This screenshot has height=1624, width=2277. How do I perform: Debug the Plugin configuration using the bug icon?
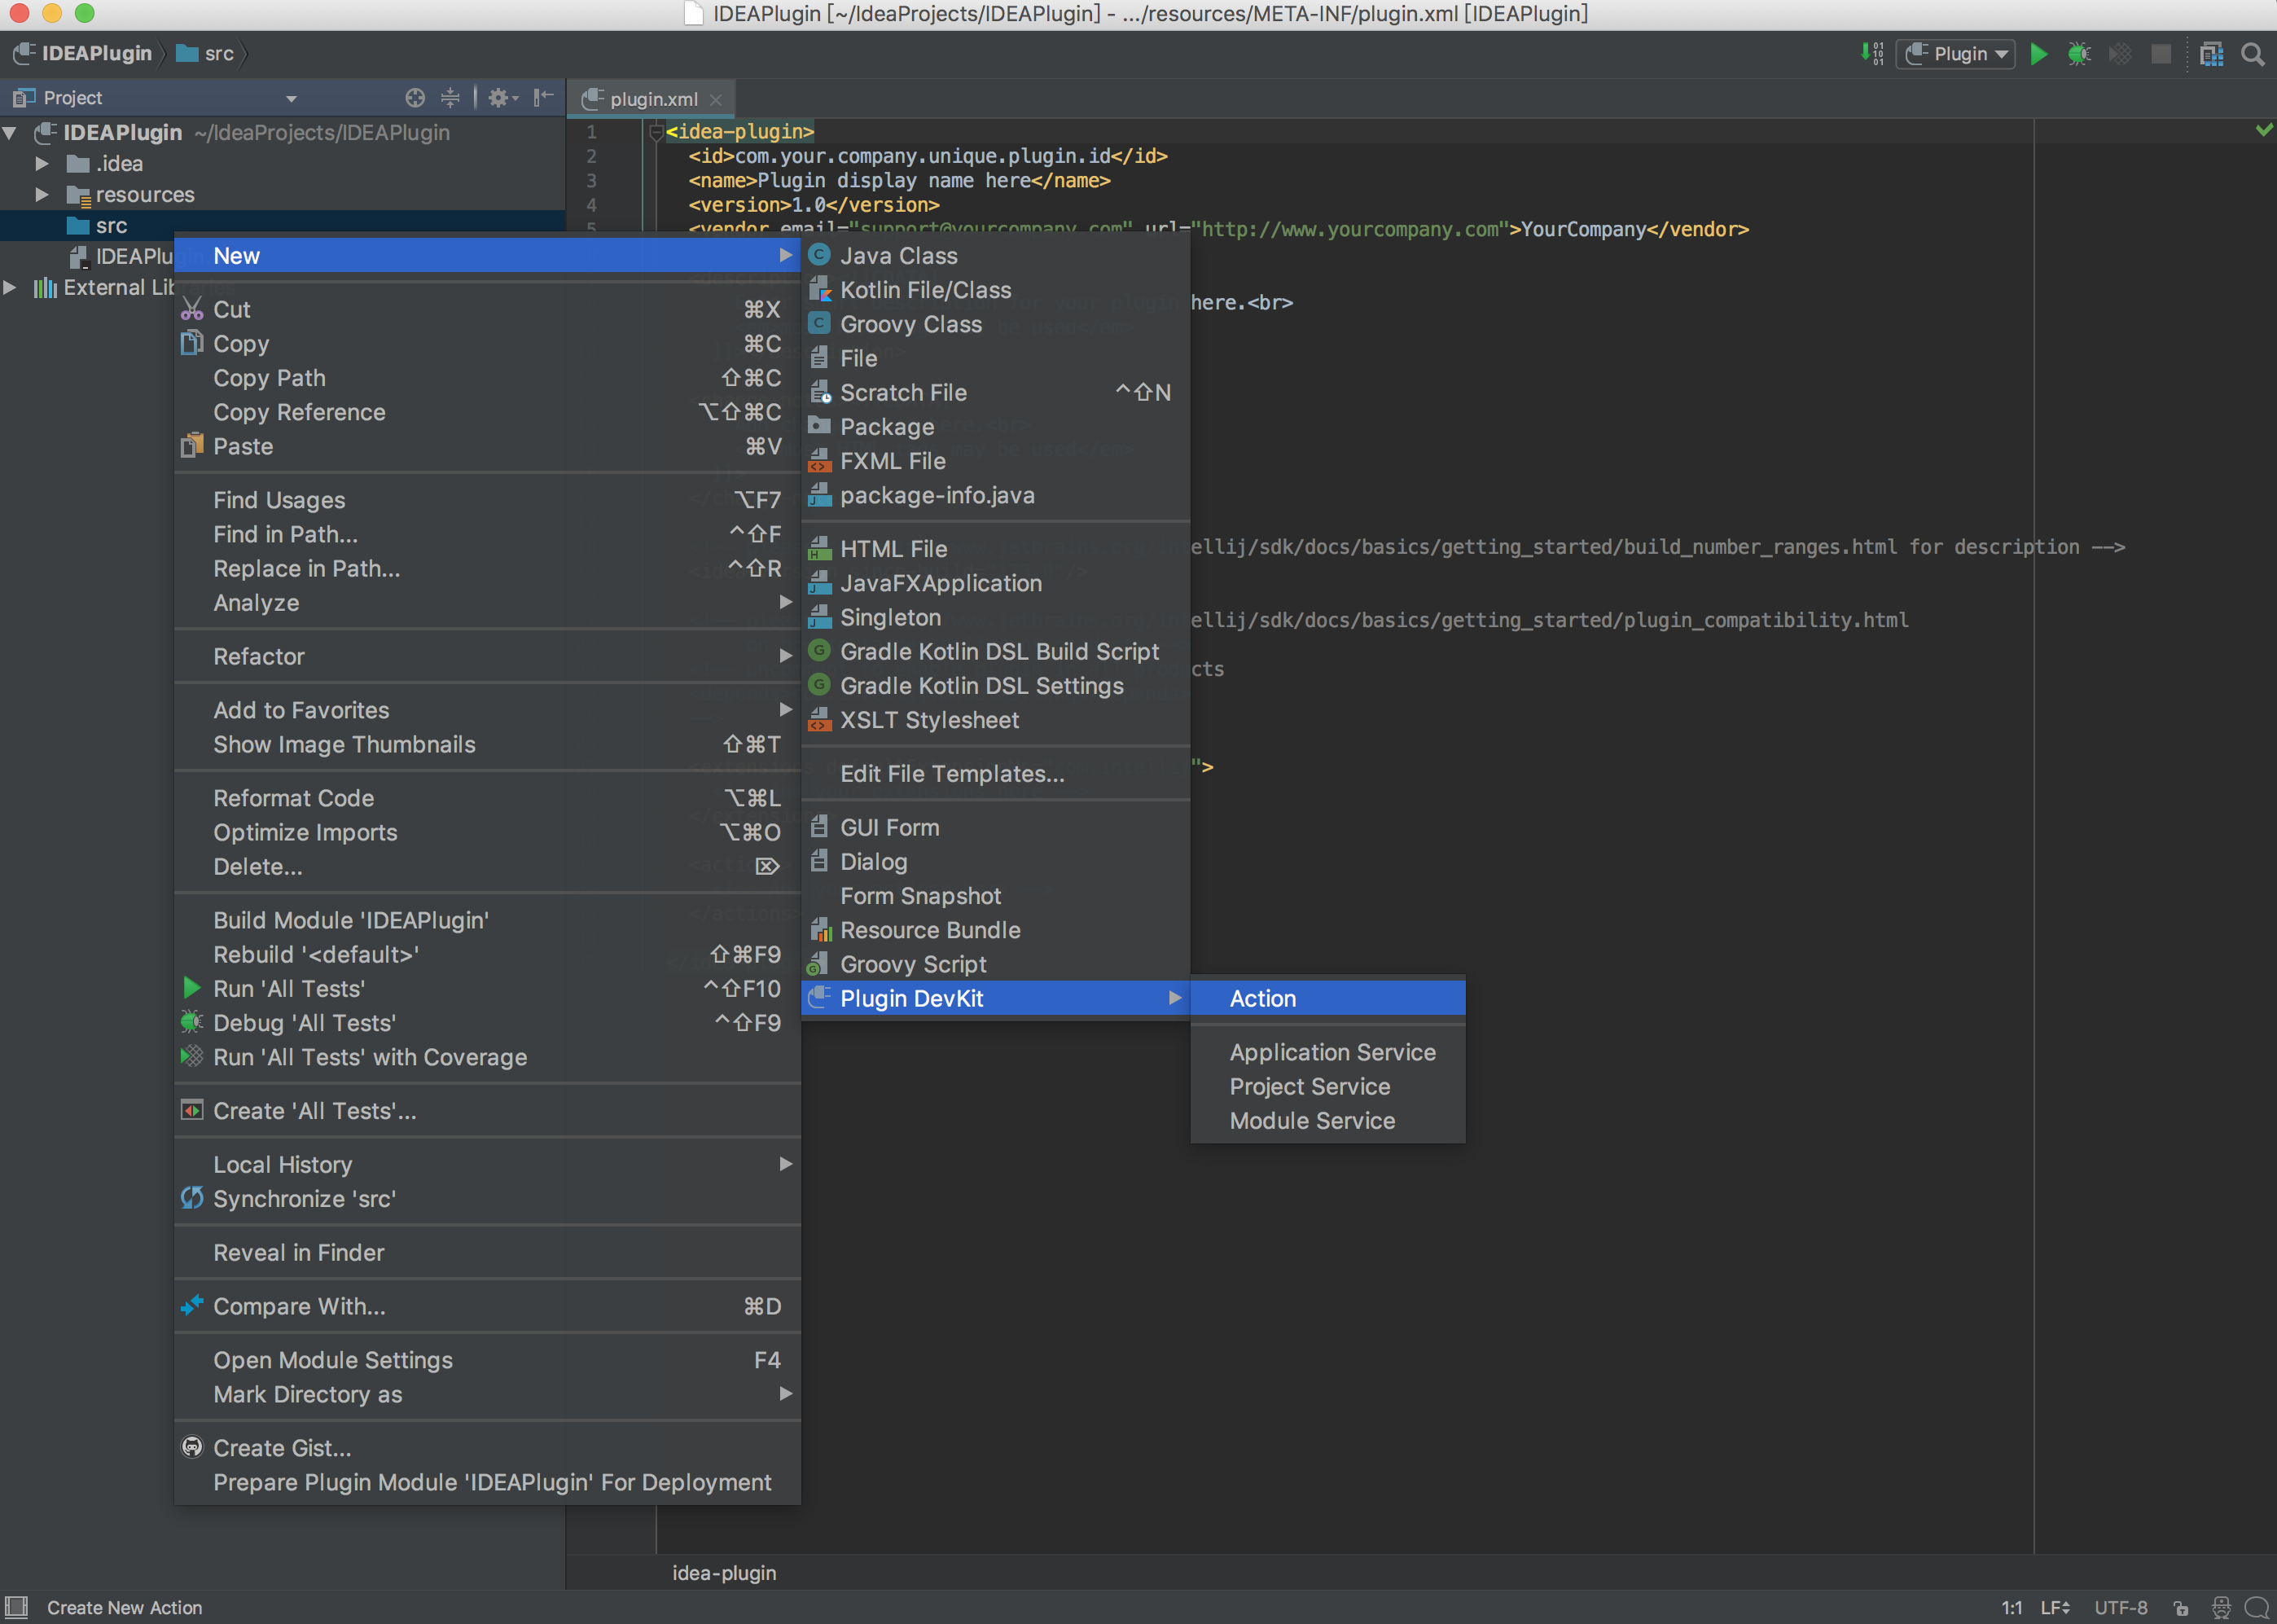coord(2080,54)
